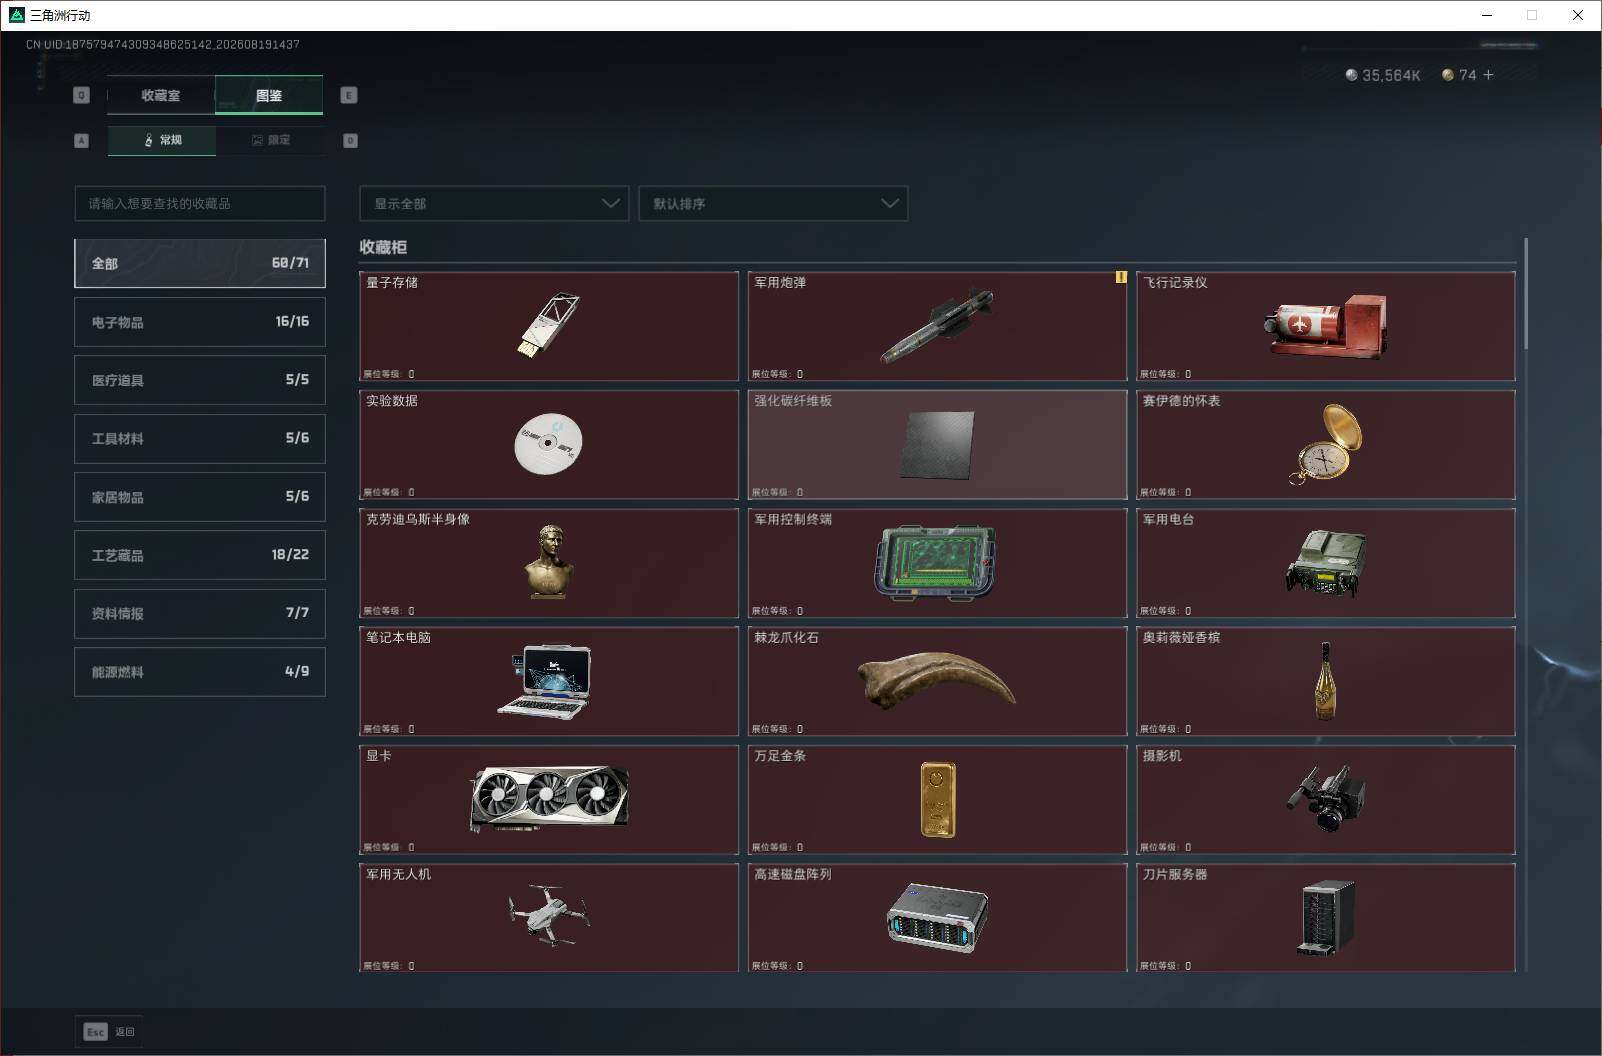This screenshot has width=1602, height=1056.
Task: Filter by 资料情报 category
Action: (200, 613)
